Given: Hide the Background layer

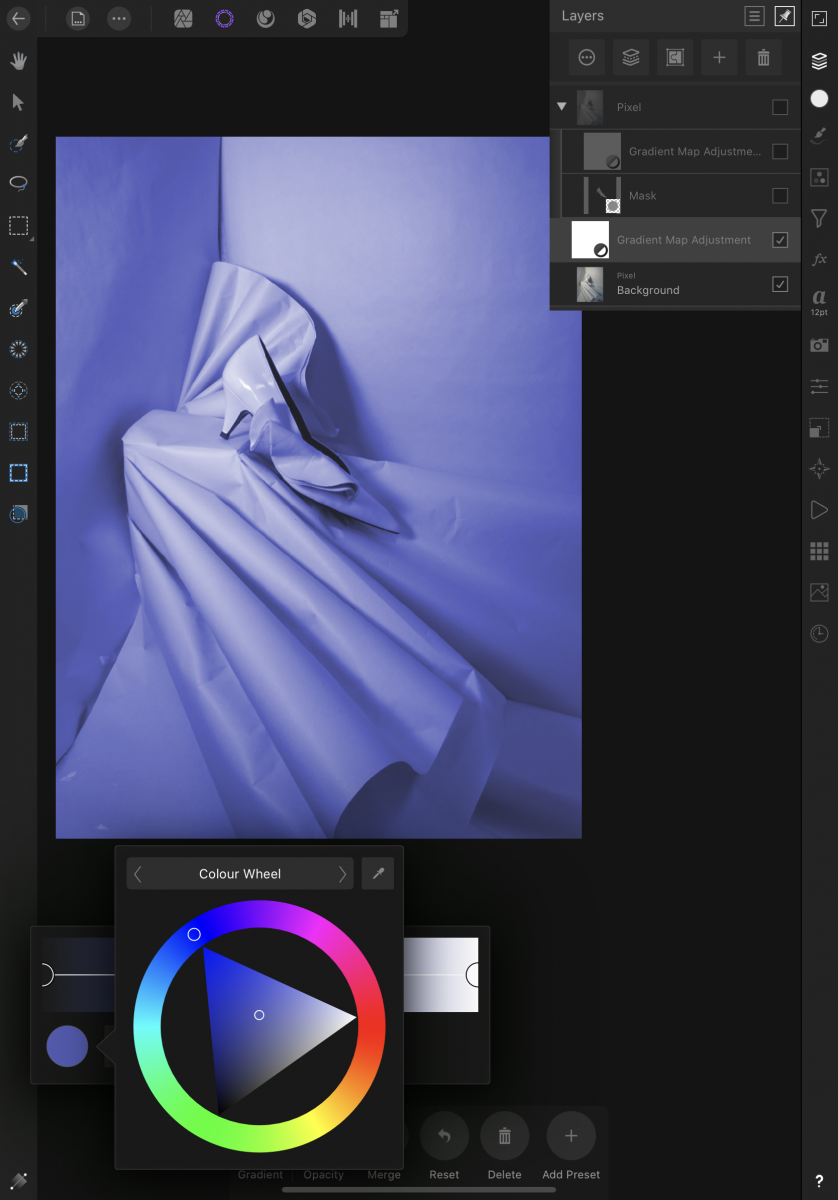Looking at the screenshot, I should point(780,285).
